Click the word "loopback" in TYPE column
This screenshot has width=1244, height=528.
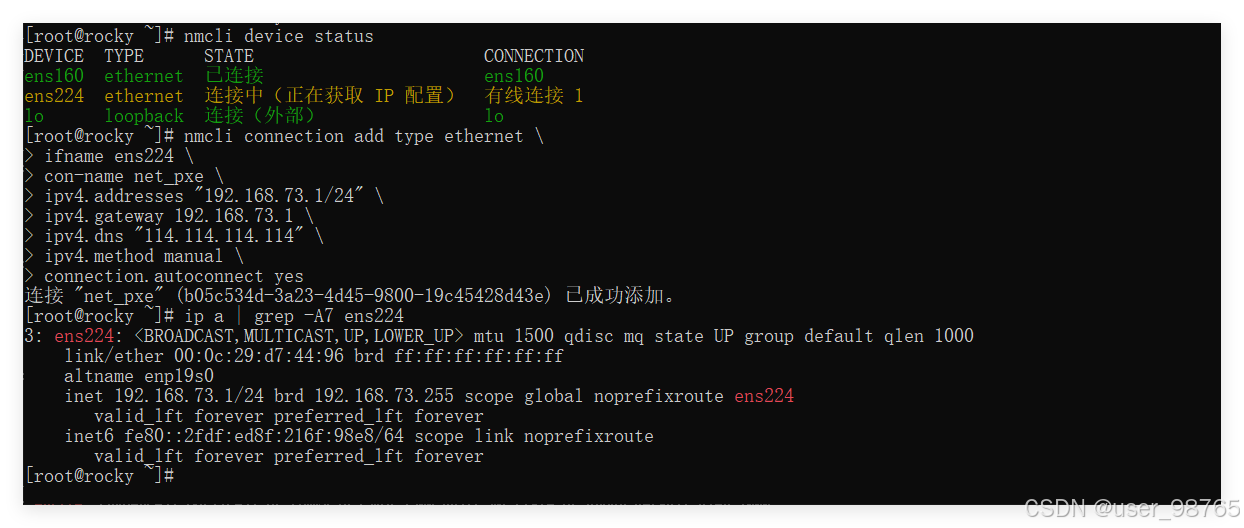point(143,116)
